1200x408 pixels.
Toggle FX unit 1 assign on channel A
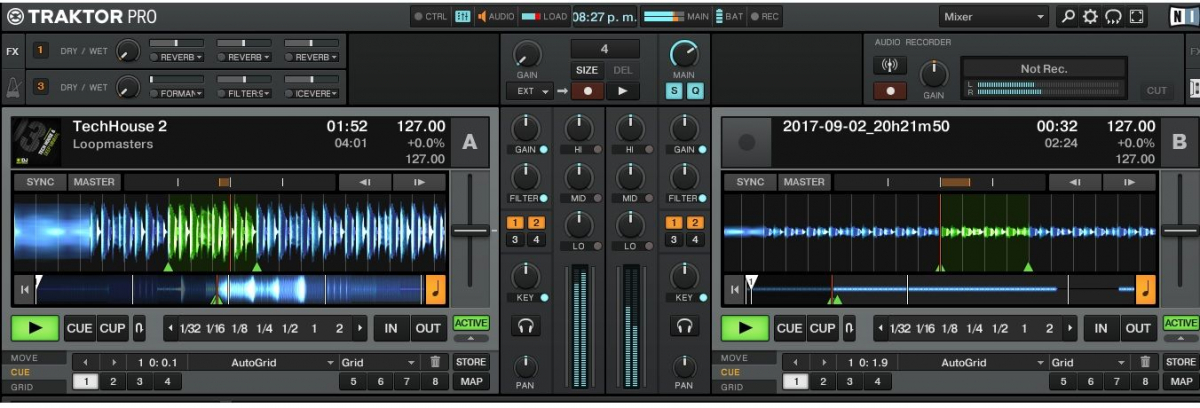pos(515,222)
